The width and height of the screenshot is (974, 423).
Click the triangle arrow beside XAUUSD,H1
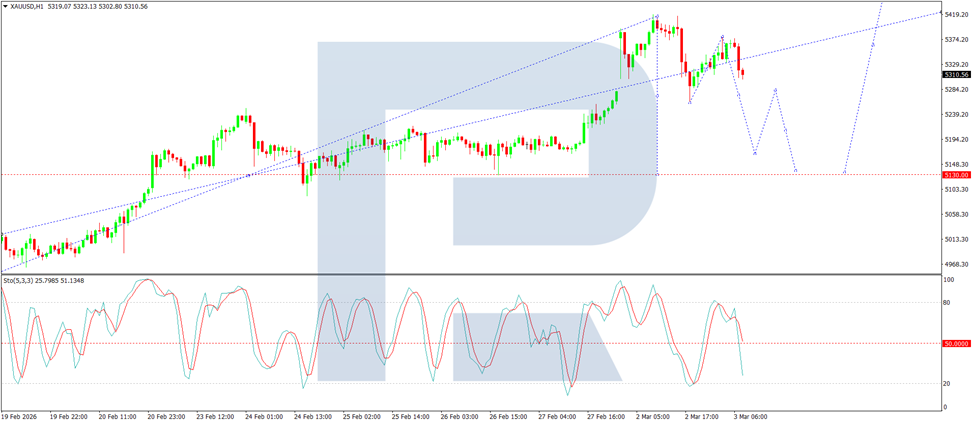click(6, 6)
